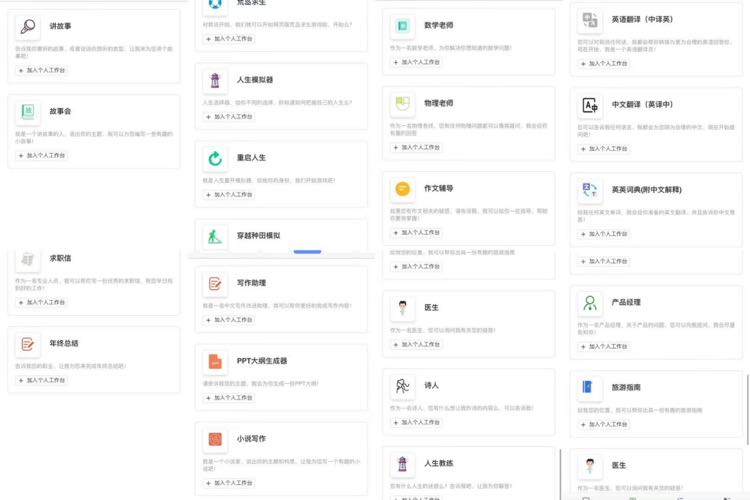Add 旅游指南 to personal workbench

[x=604, y=424]
